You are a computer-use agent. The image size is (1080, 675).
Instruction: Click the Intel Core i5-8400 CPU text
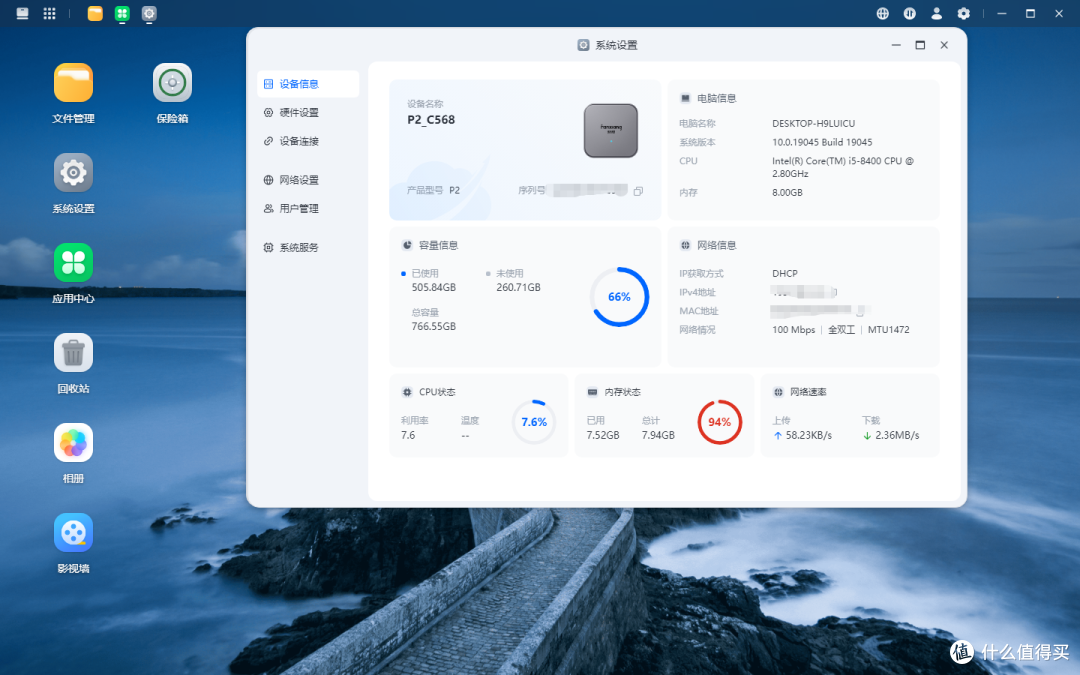(x=842, y=167)
